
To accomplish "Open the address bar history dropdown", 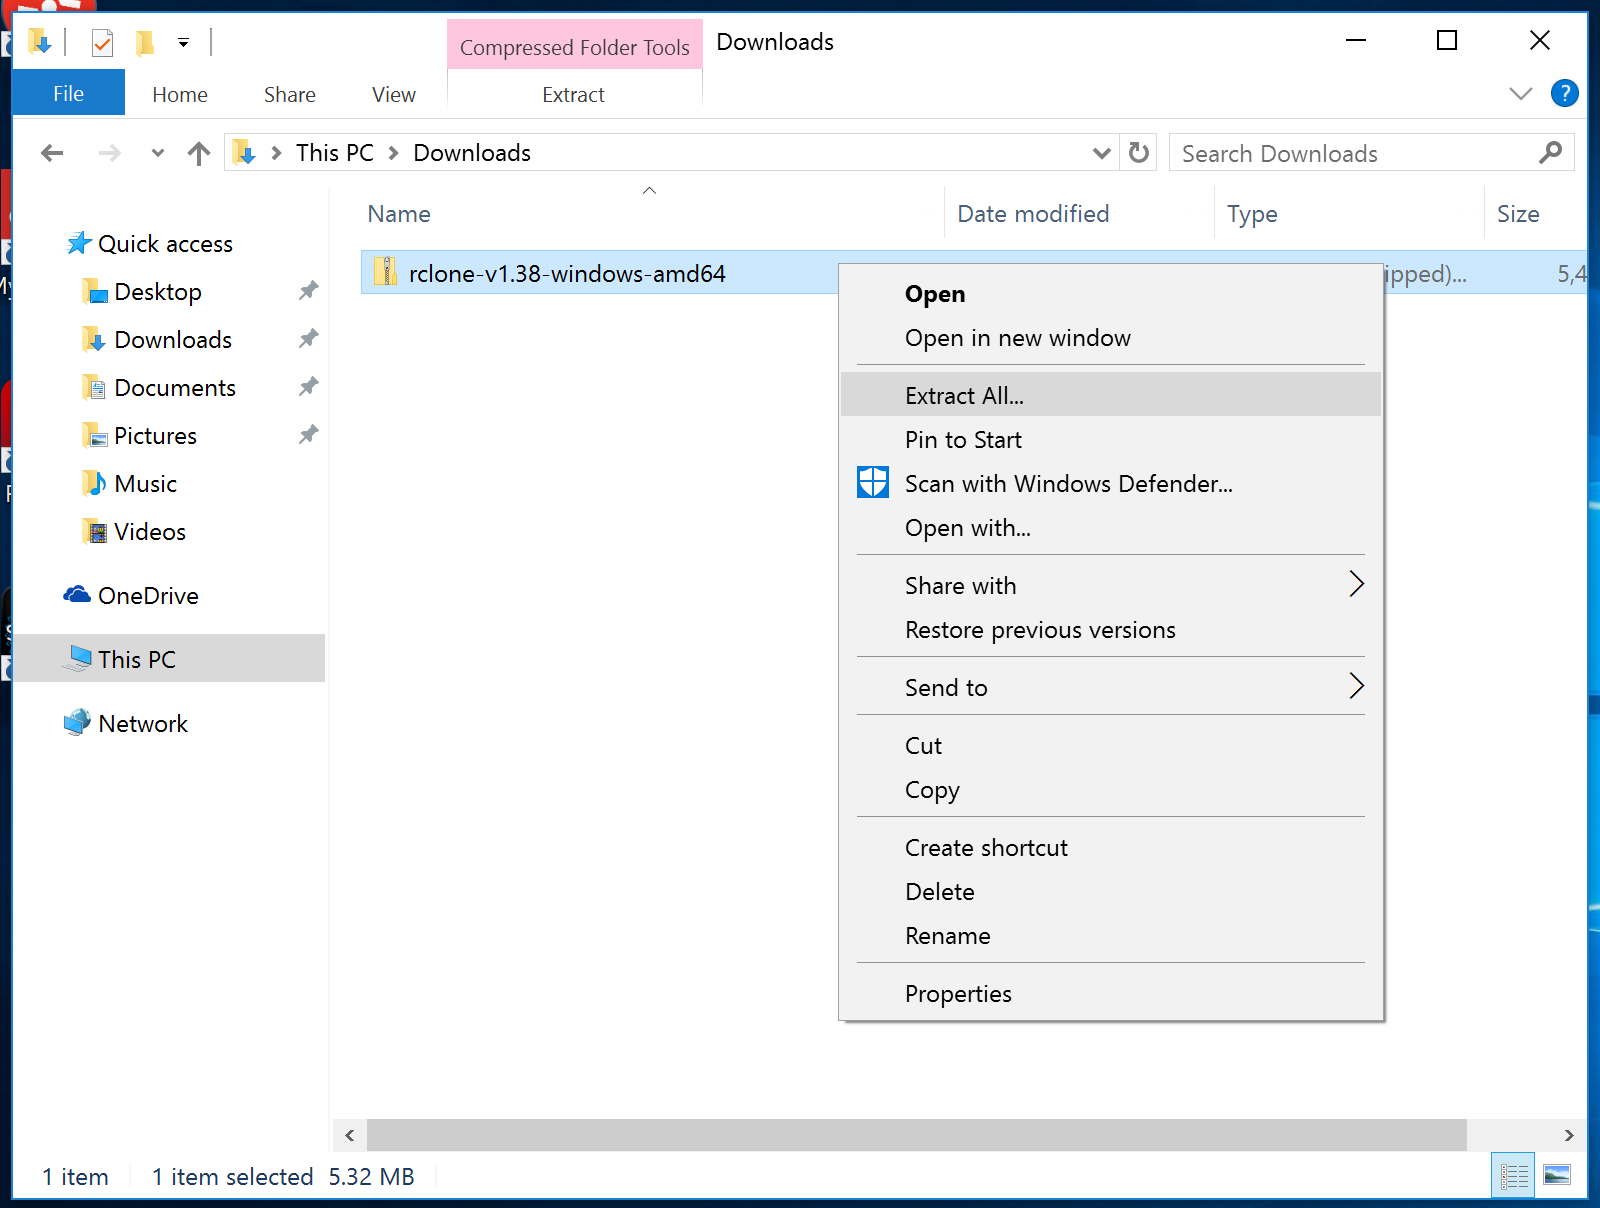I will click(x=1101, y=153).
